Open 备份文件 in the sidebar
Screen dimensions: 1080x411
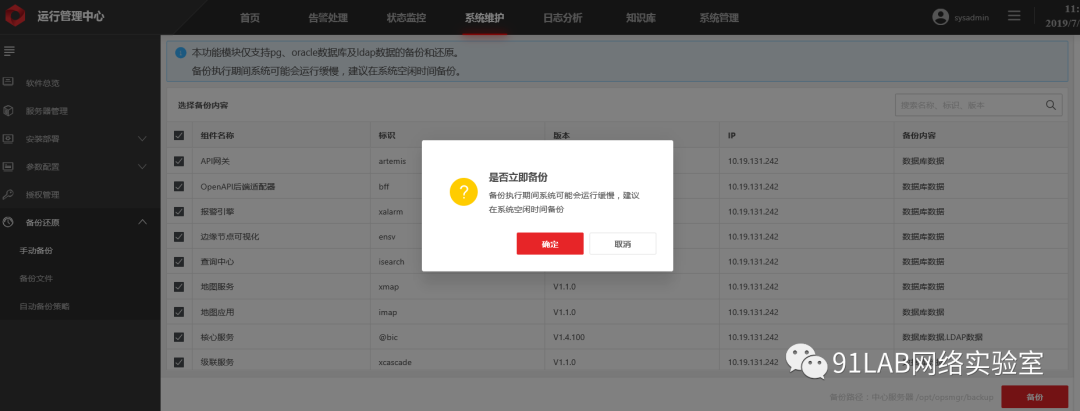[36, 279]
